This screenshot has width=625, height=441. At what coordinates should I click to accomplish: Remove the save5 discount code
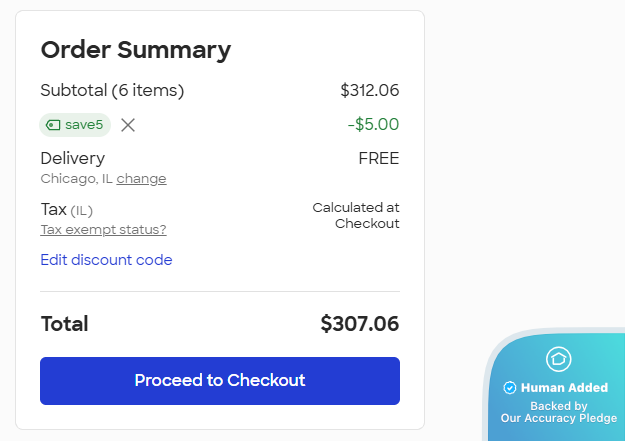click(x=128, y=125)
